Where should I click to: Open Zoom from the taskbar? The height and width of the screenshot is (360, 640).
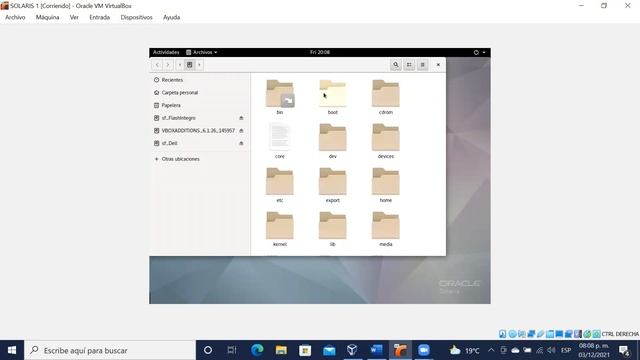(424, 350)
